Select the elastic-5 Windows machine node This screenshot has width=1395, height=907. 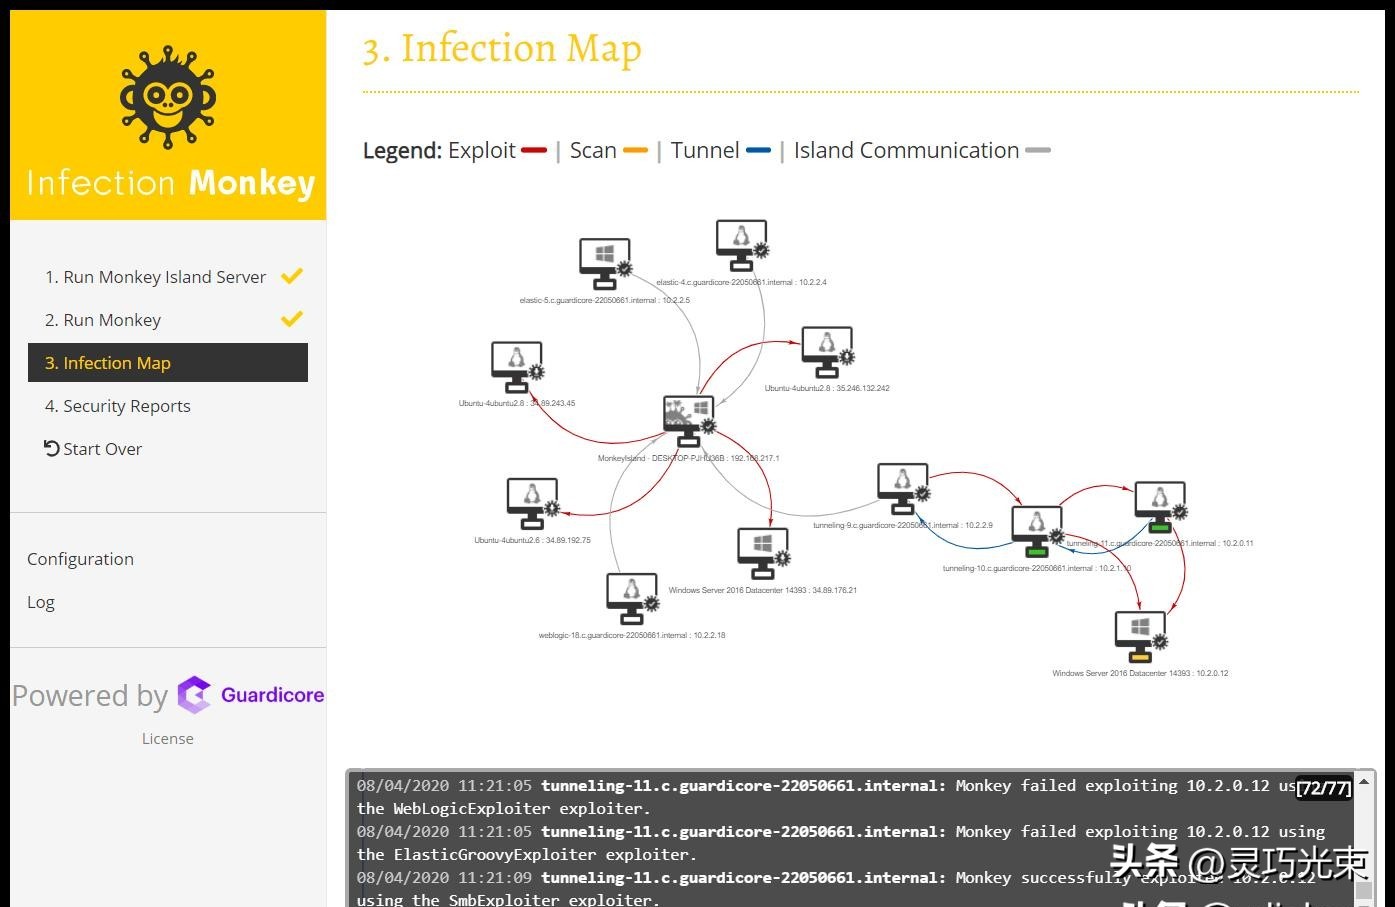606,264
